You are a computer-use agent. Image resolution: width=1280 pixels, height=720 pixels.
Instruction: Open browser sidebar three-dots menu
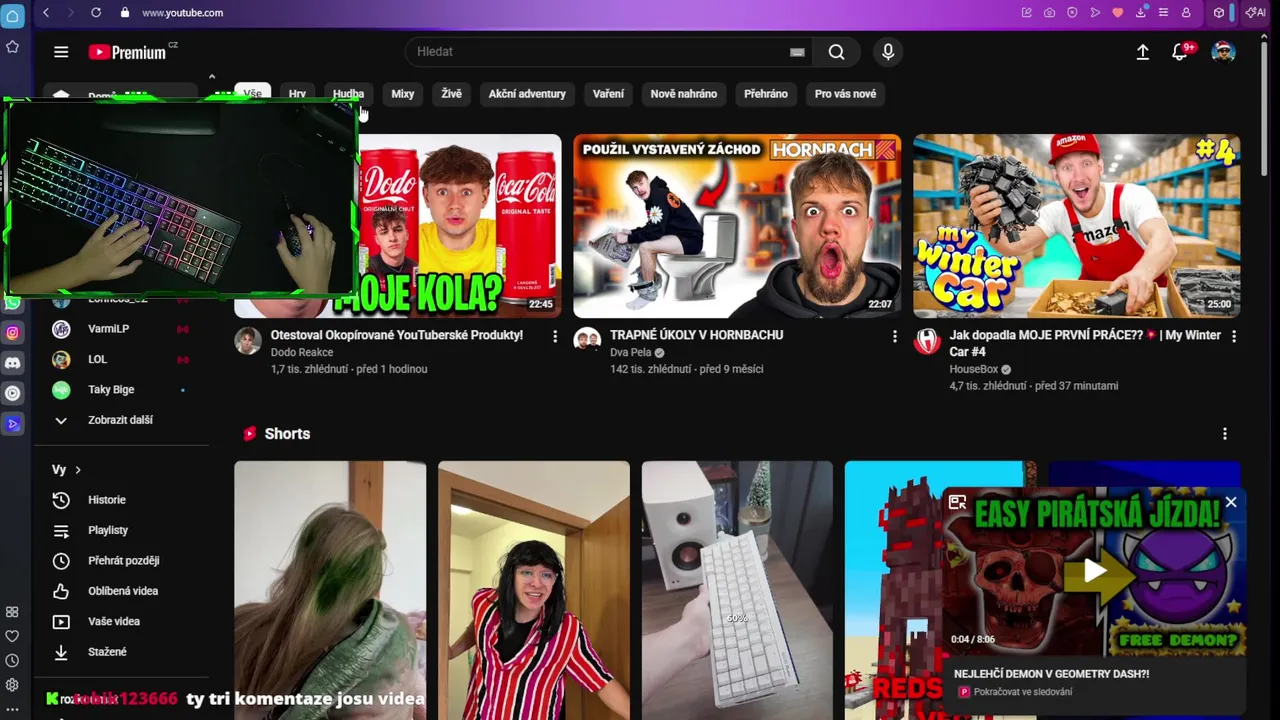tap(12, 710)
